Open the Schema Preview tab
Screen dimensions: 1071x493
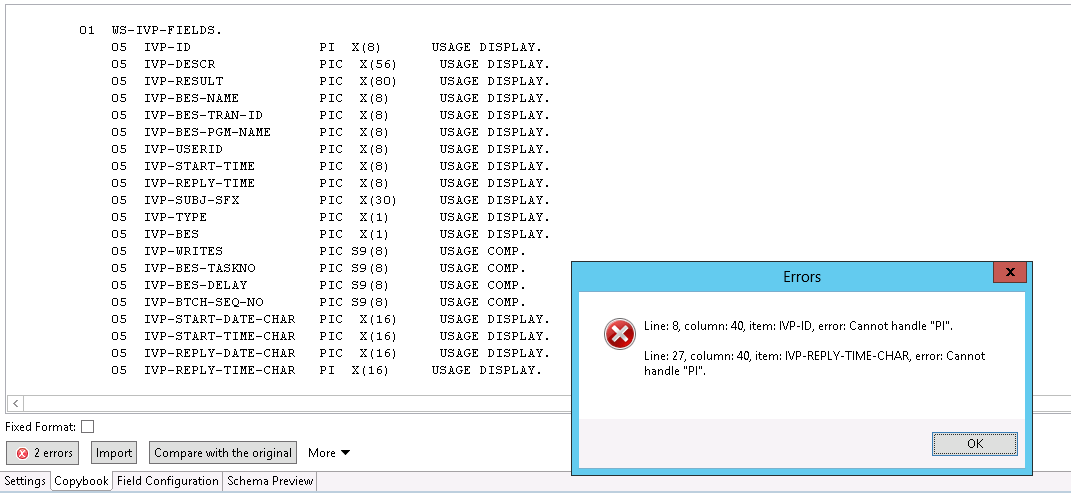click(x=270, y=481)
